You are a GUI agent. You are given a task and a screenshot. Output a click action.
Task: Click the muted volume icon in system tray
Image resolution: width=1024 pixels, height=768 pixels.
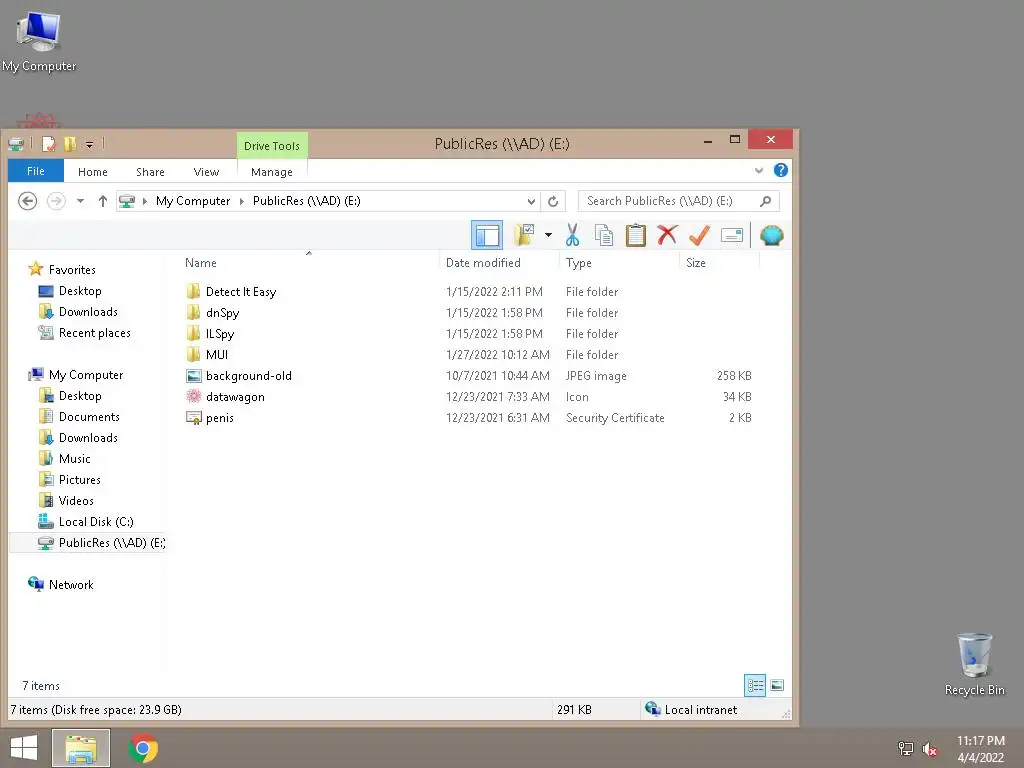[x=929, y=749]
